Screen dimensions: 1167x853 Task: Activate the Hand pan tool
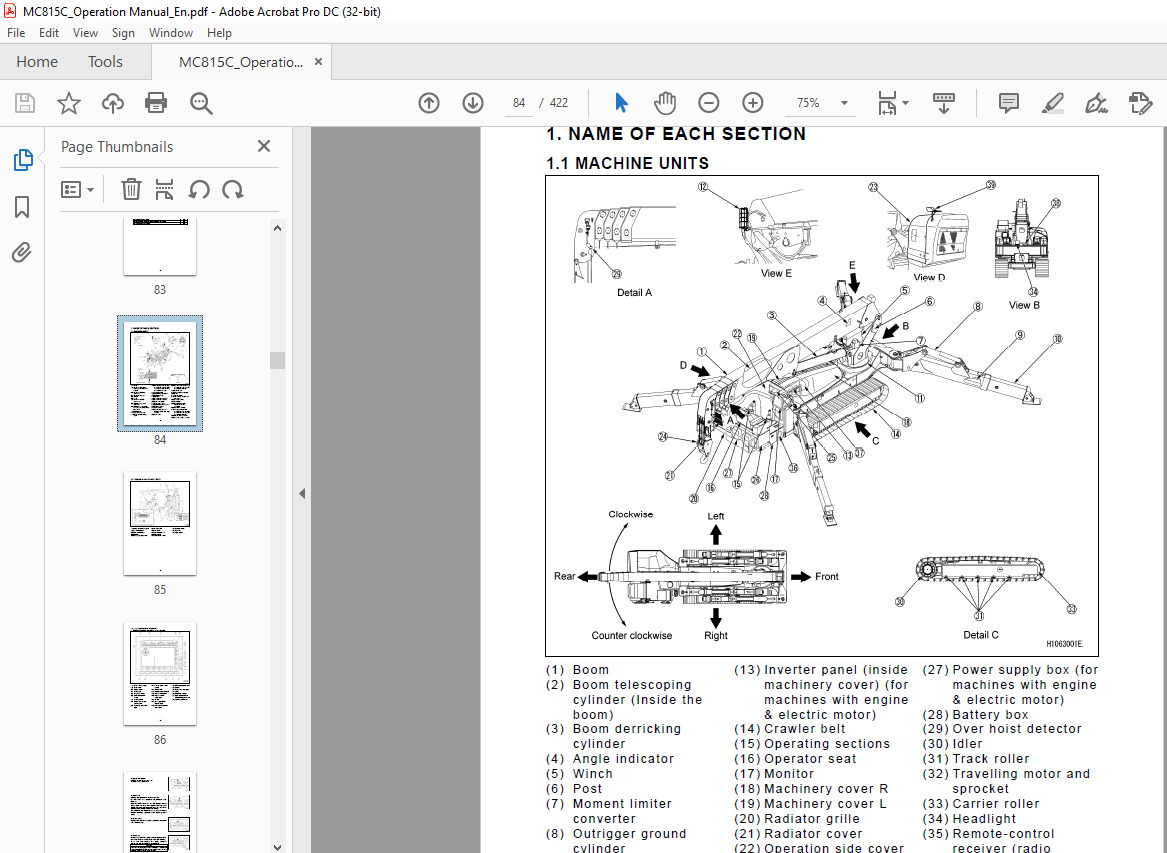click(665, 103)
